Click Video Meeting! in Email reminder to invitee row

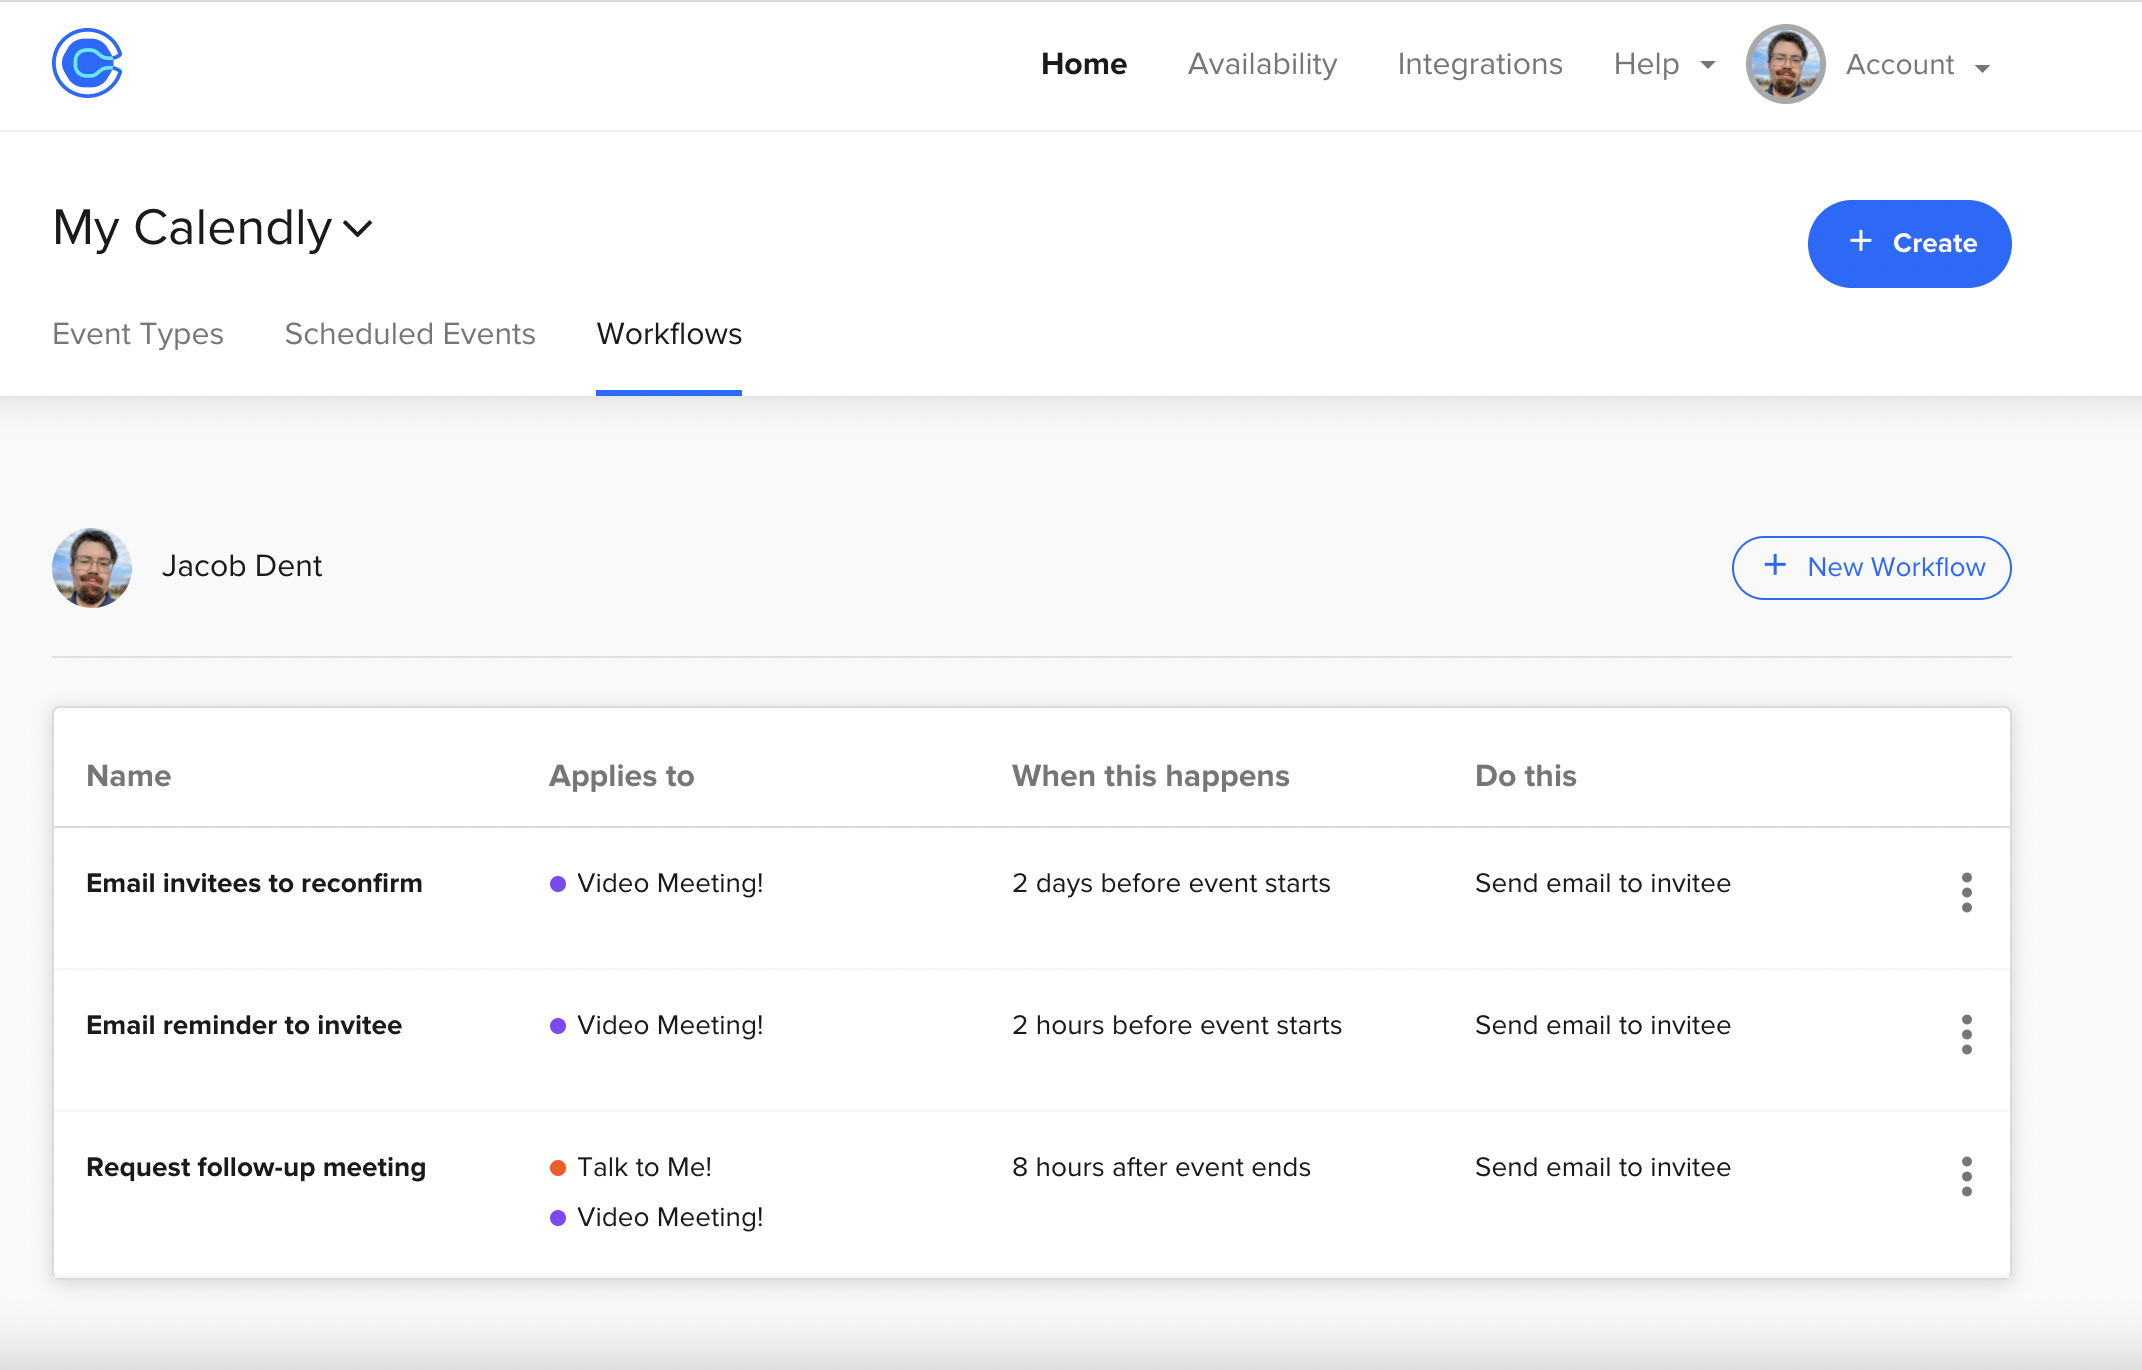670,1025
